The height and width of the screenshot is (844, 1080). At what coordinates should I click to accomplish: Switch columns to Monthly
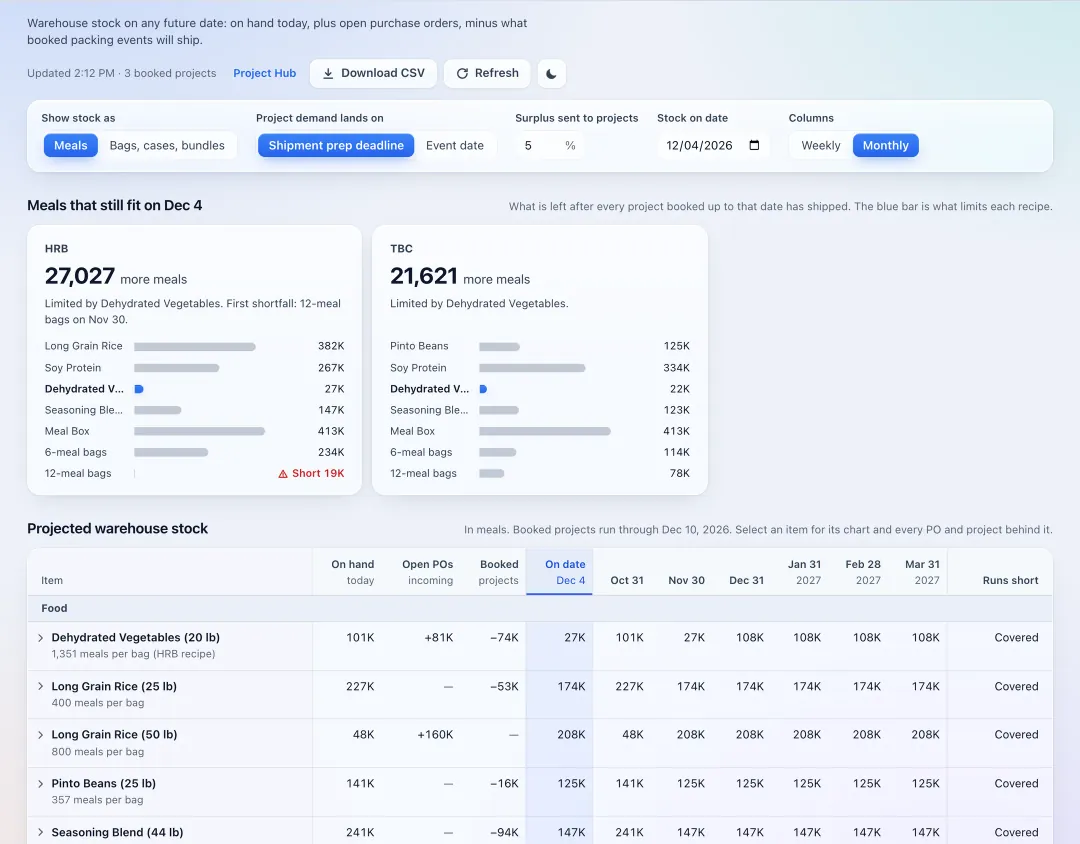point(886,145)
